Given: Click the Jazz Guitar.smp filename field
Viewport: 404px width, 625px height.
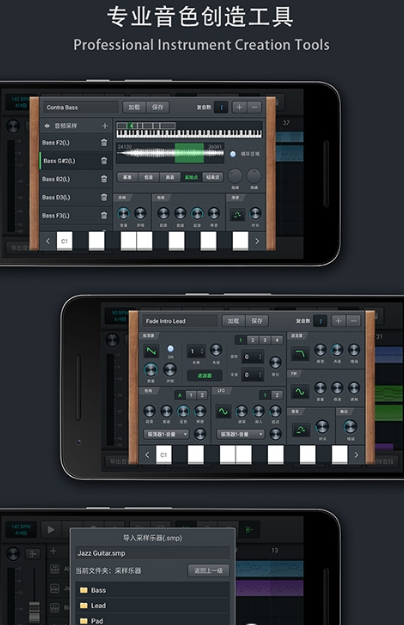Looking at the screenshot, I should 153,553.
